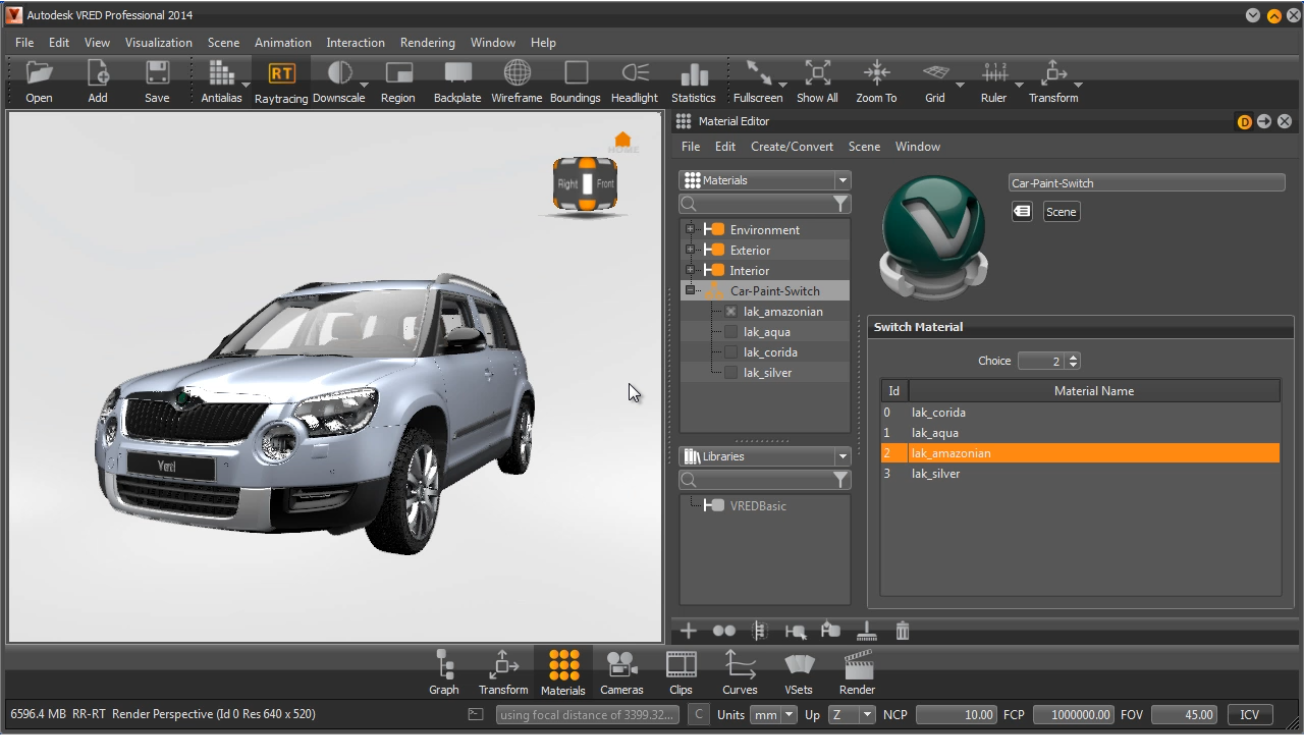This screenshot has width=1305, height=735.
Task: Click the ICV button in status bar
Action: pyautogui.click(x=1250, y=715)
